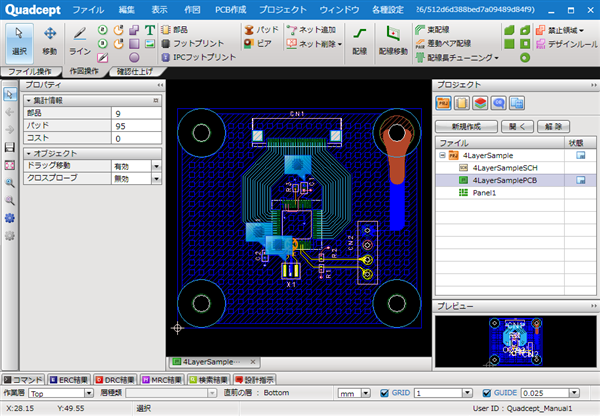Select the pink freehand pen icon
600x416 pixels.
tap(103, 57)
